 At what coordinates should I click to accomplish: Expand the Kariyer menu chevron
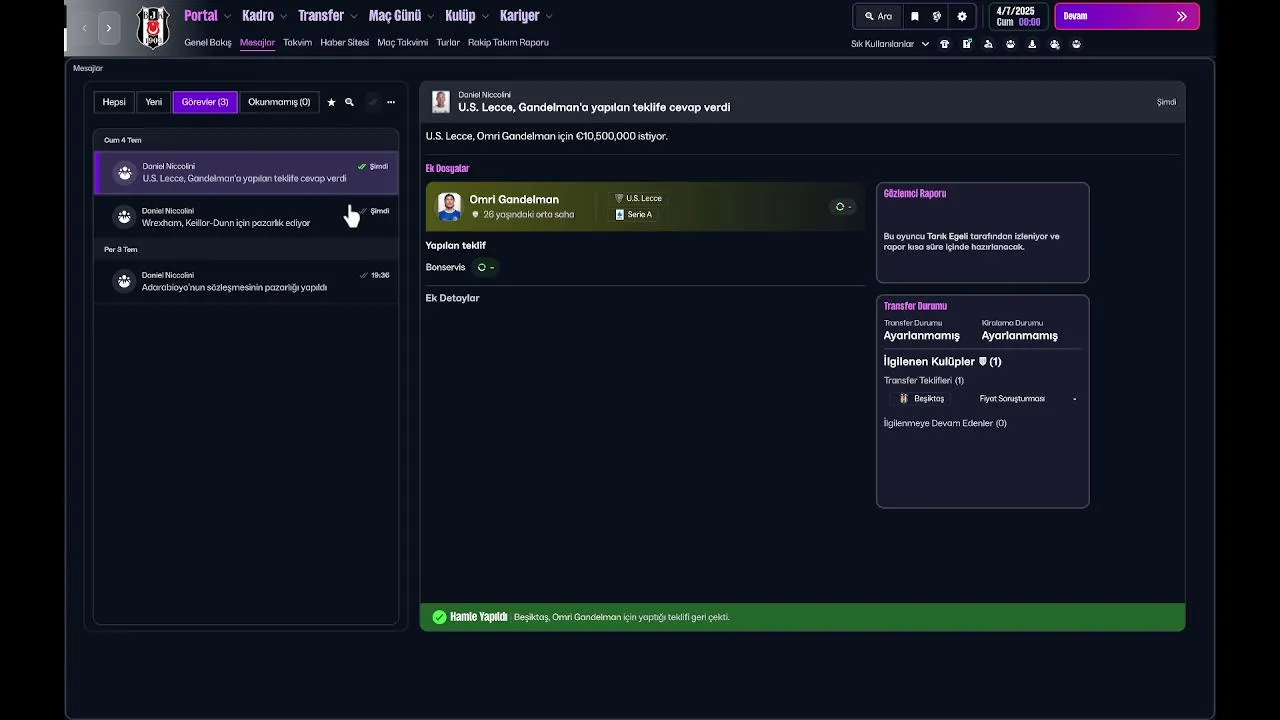pyautogui.click(x=549, y=16)
